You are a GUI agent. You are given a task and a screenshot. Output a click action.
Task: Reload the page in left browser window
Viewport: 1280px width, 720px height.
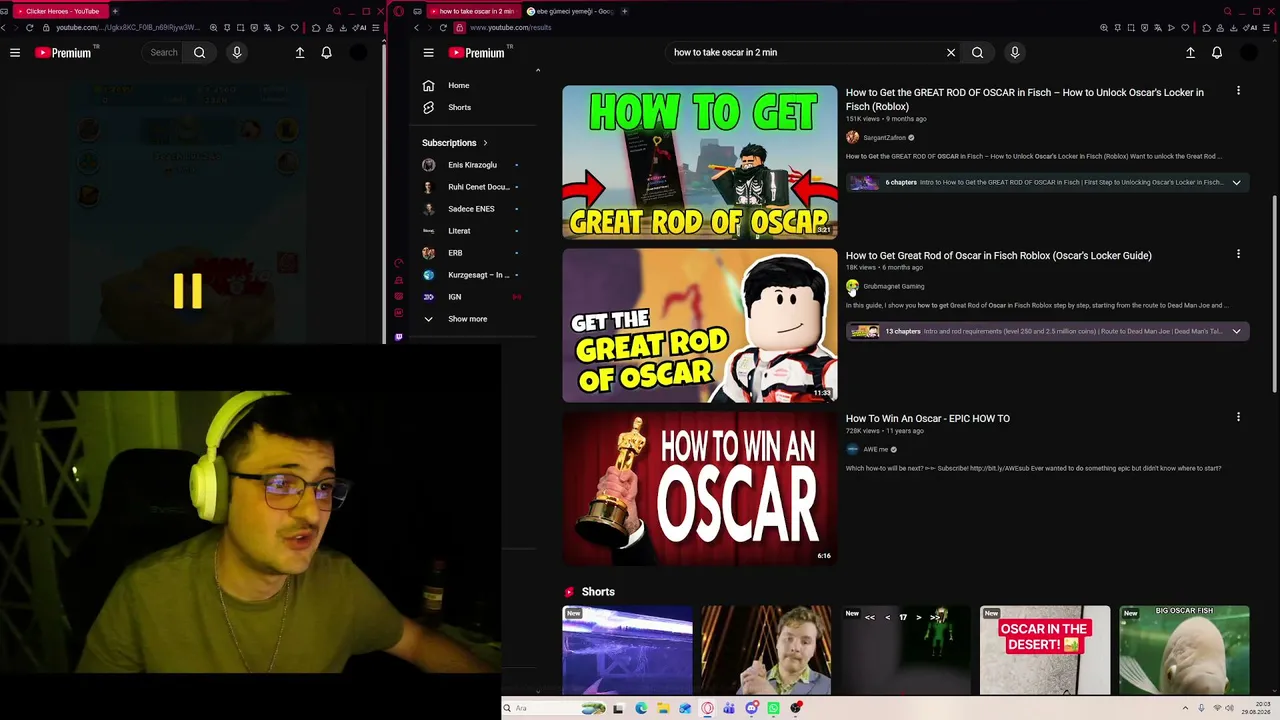click(x=29, y=27)
